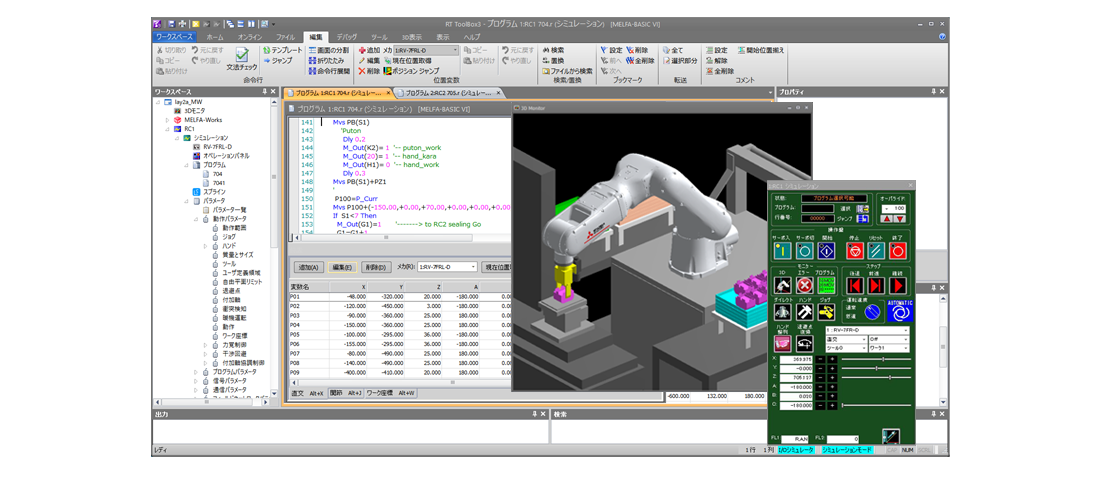The height and width of the screenshot is (482, 1100).
Task: Open the robot selection dropdown 1: RV-7FR-D
Action: [x=867, y=329]
